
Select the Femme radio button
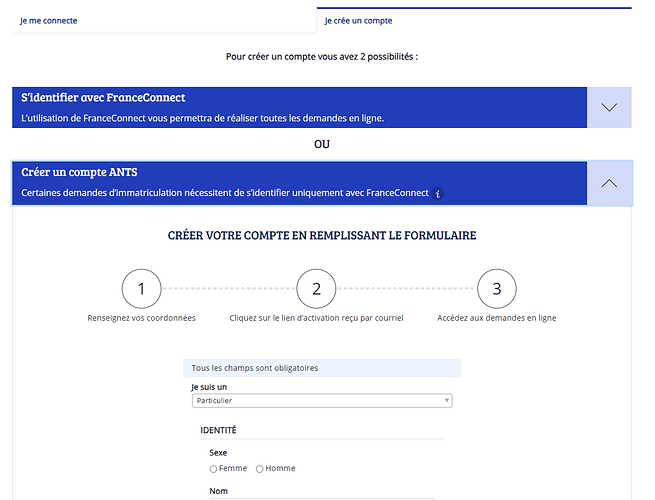213,469
